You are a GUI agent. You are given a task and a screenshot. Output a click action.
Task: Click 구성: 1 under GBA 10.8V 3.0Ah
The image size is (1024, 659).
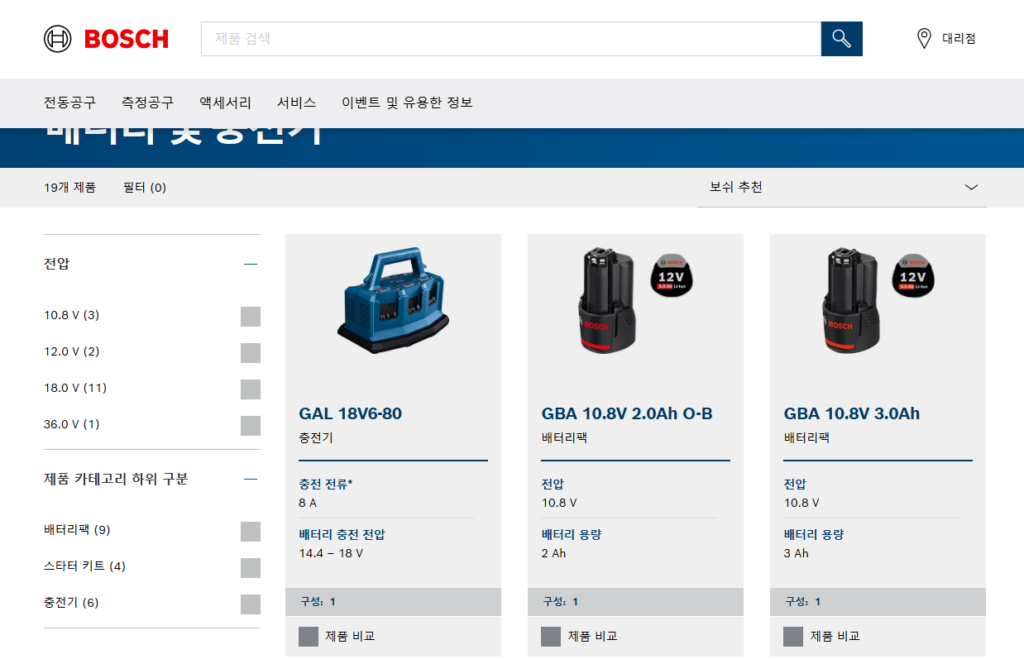coord(803,602)
